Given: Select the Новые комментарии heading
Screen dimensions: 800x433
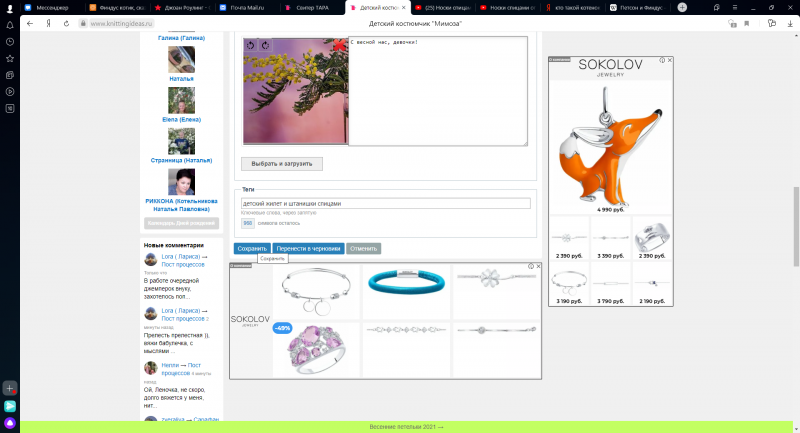Looking at the screenshot, I should click(x=173, y=245).
